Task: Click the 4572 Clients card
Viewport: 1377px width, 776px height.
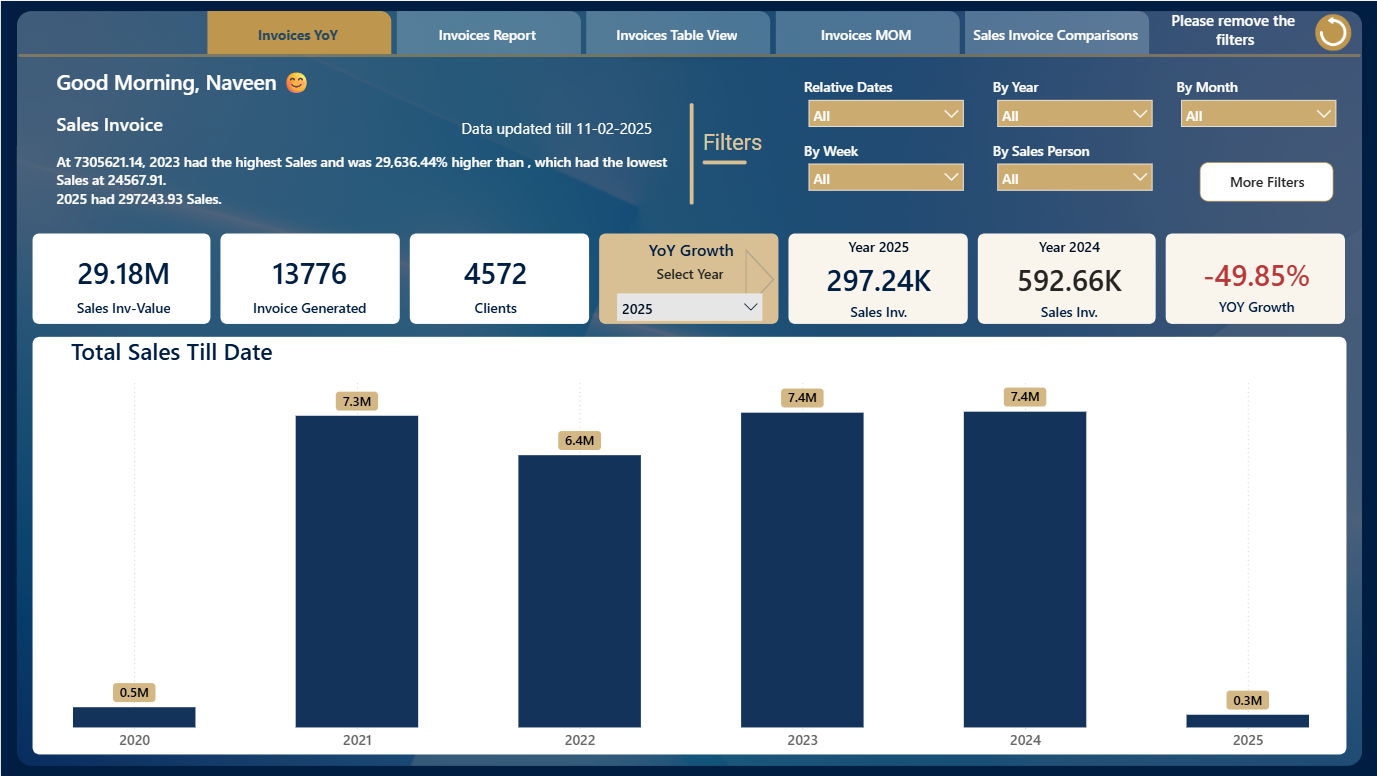Action: pos(499,279)
